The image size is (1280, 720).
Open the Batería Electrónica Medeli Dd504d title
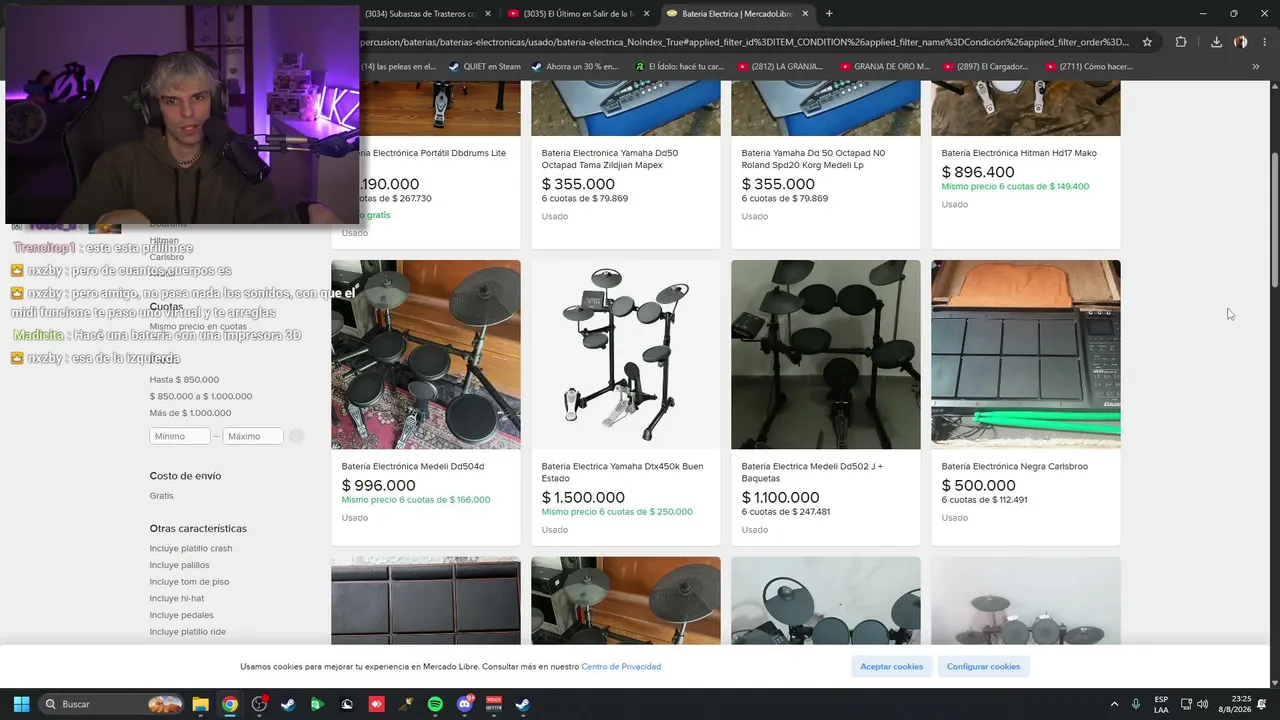point(413,466)
